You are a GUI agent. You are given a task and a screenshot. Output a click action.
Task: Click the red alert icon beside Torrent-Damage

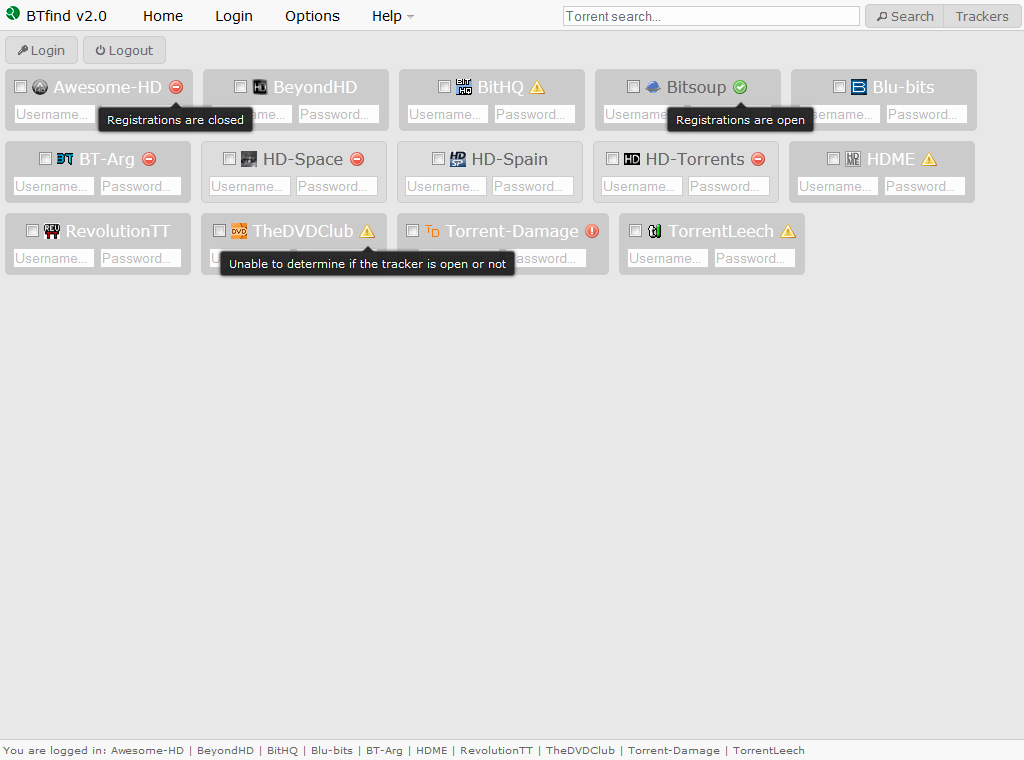click(x=591, y=231)
